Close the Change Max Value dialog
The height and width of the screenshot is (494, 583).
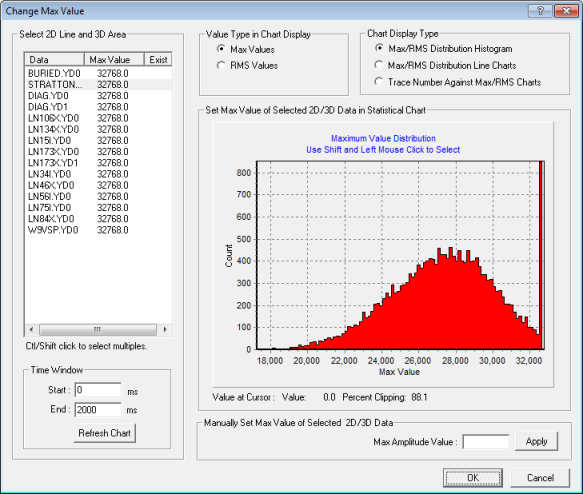(x=566, y=11)
